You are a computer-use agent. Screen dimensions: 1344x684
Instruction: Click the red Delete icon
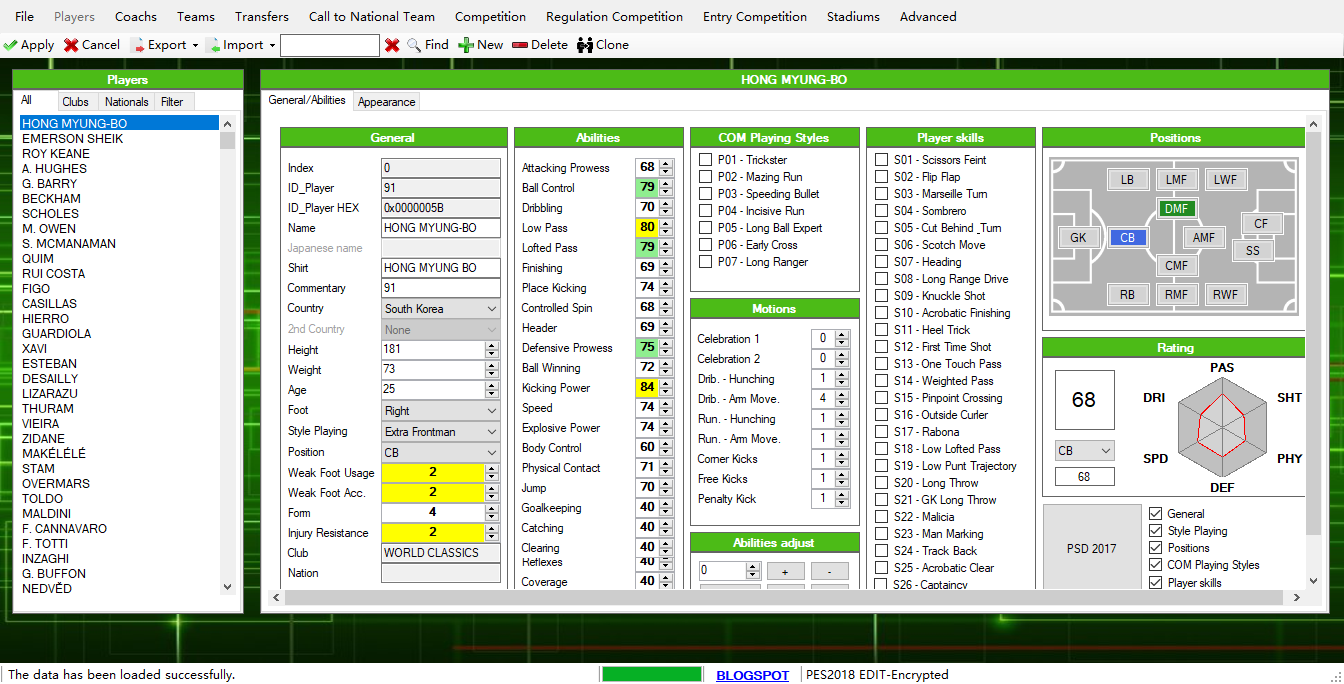(520, 45)
